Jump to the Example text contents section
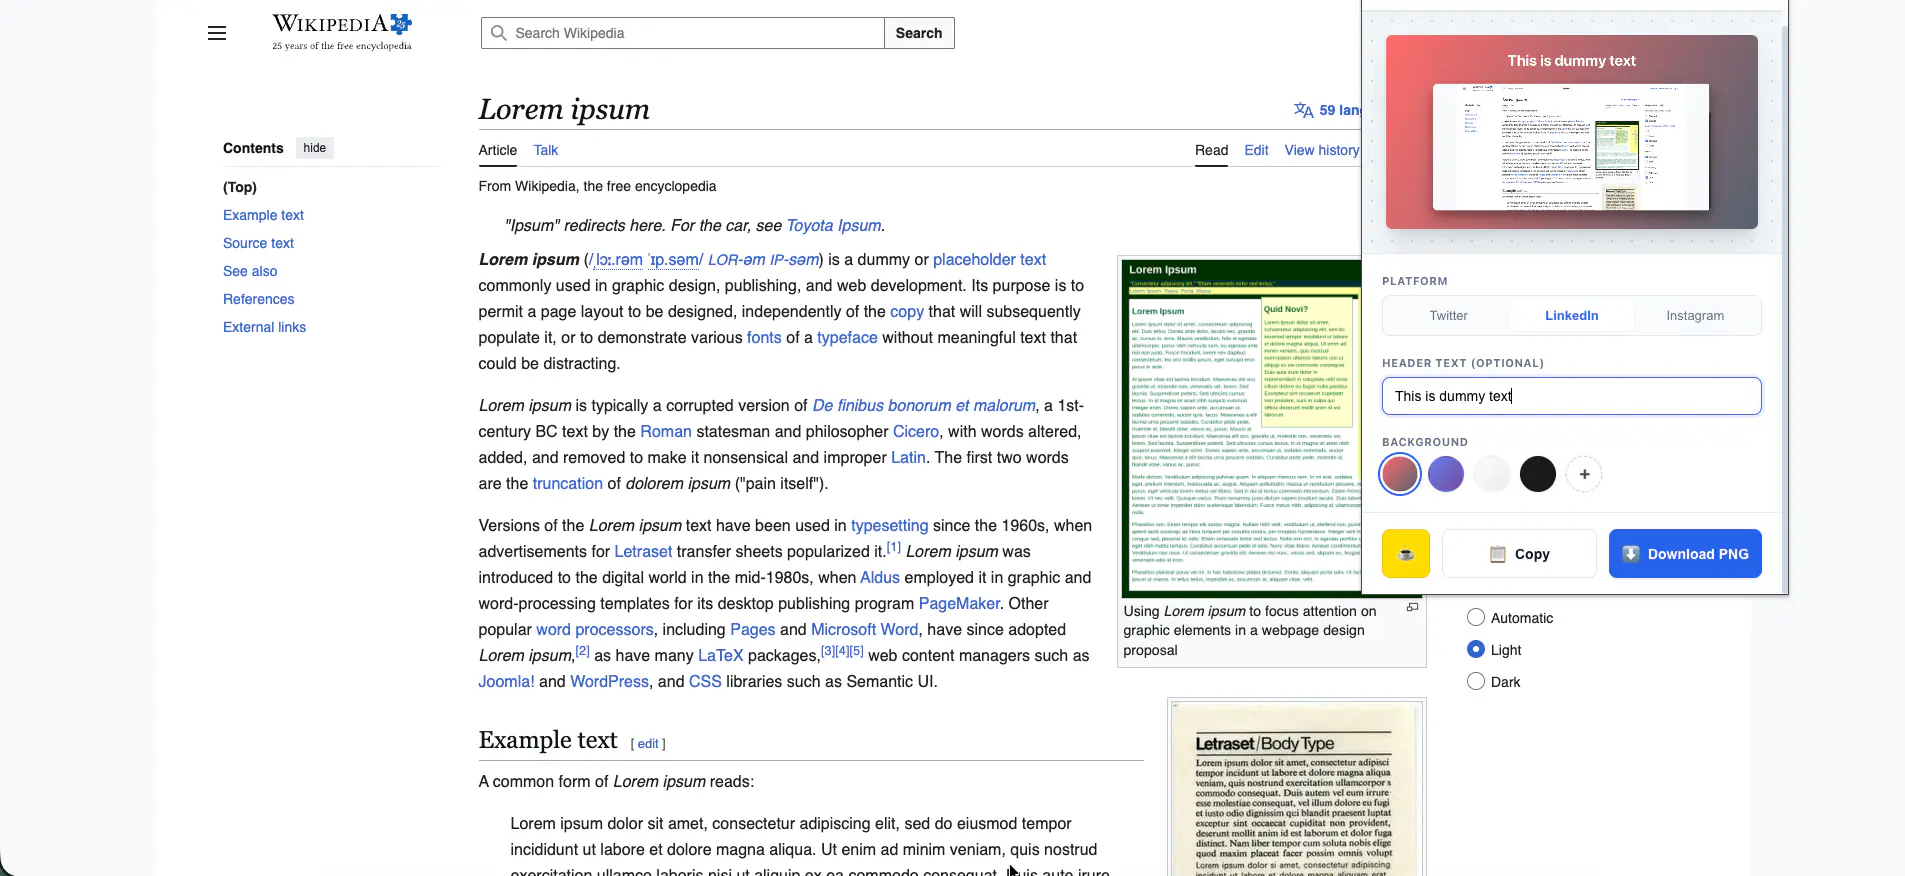Image resolution: width=1905 pixels, height=876 pixels. pyautogui.click(x=263, y=215)
